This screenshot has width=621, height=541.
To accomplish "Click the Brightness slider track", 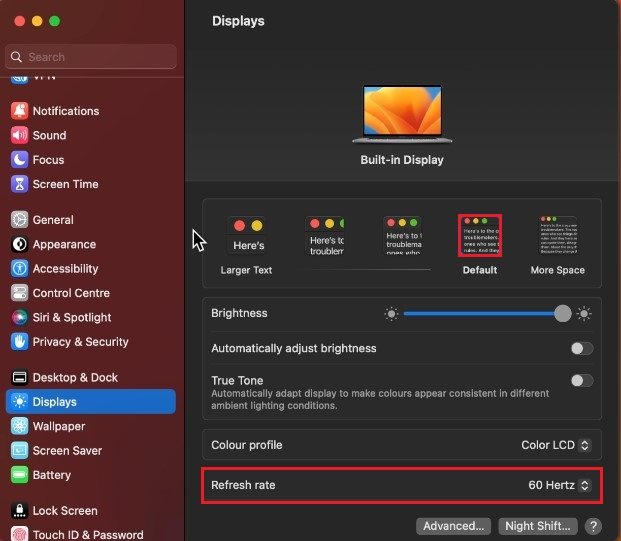I will pos(480,314).
